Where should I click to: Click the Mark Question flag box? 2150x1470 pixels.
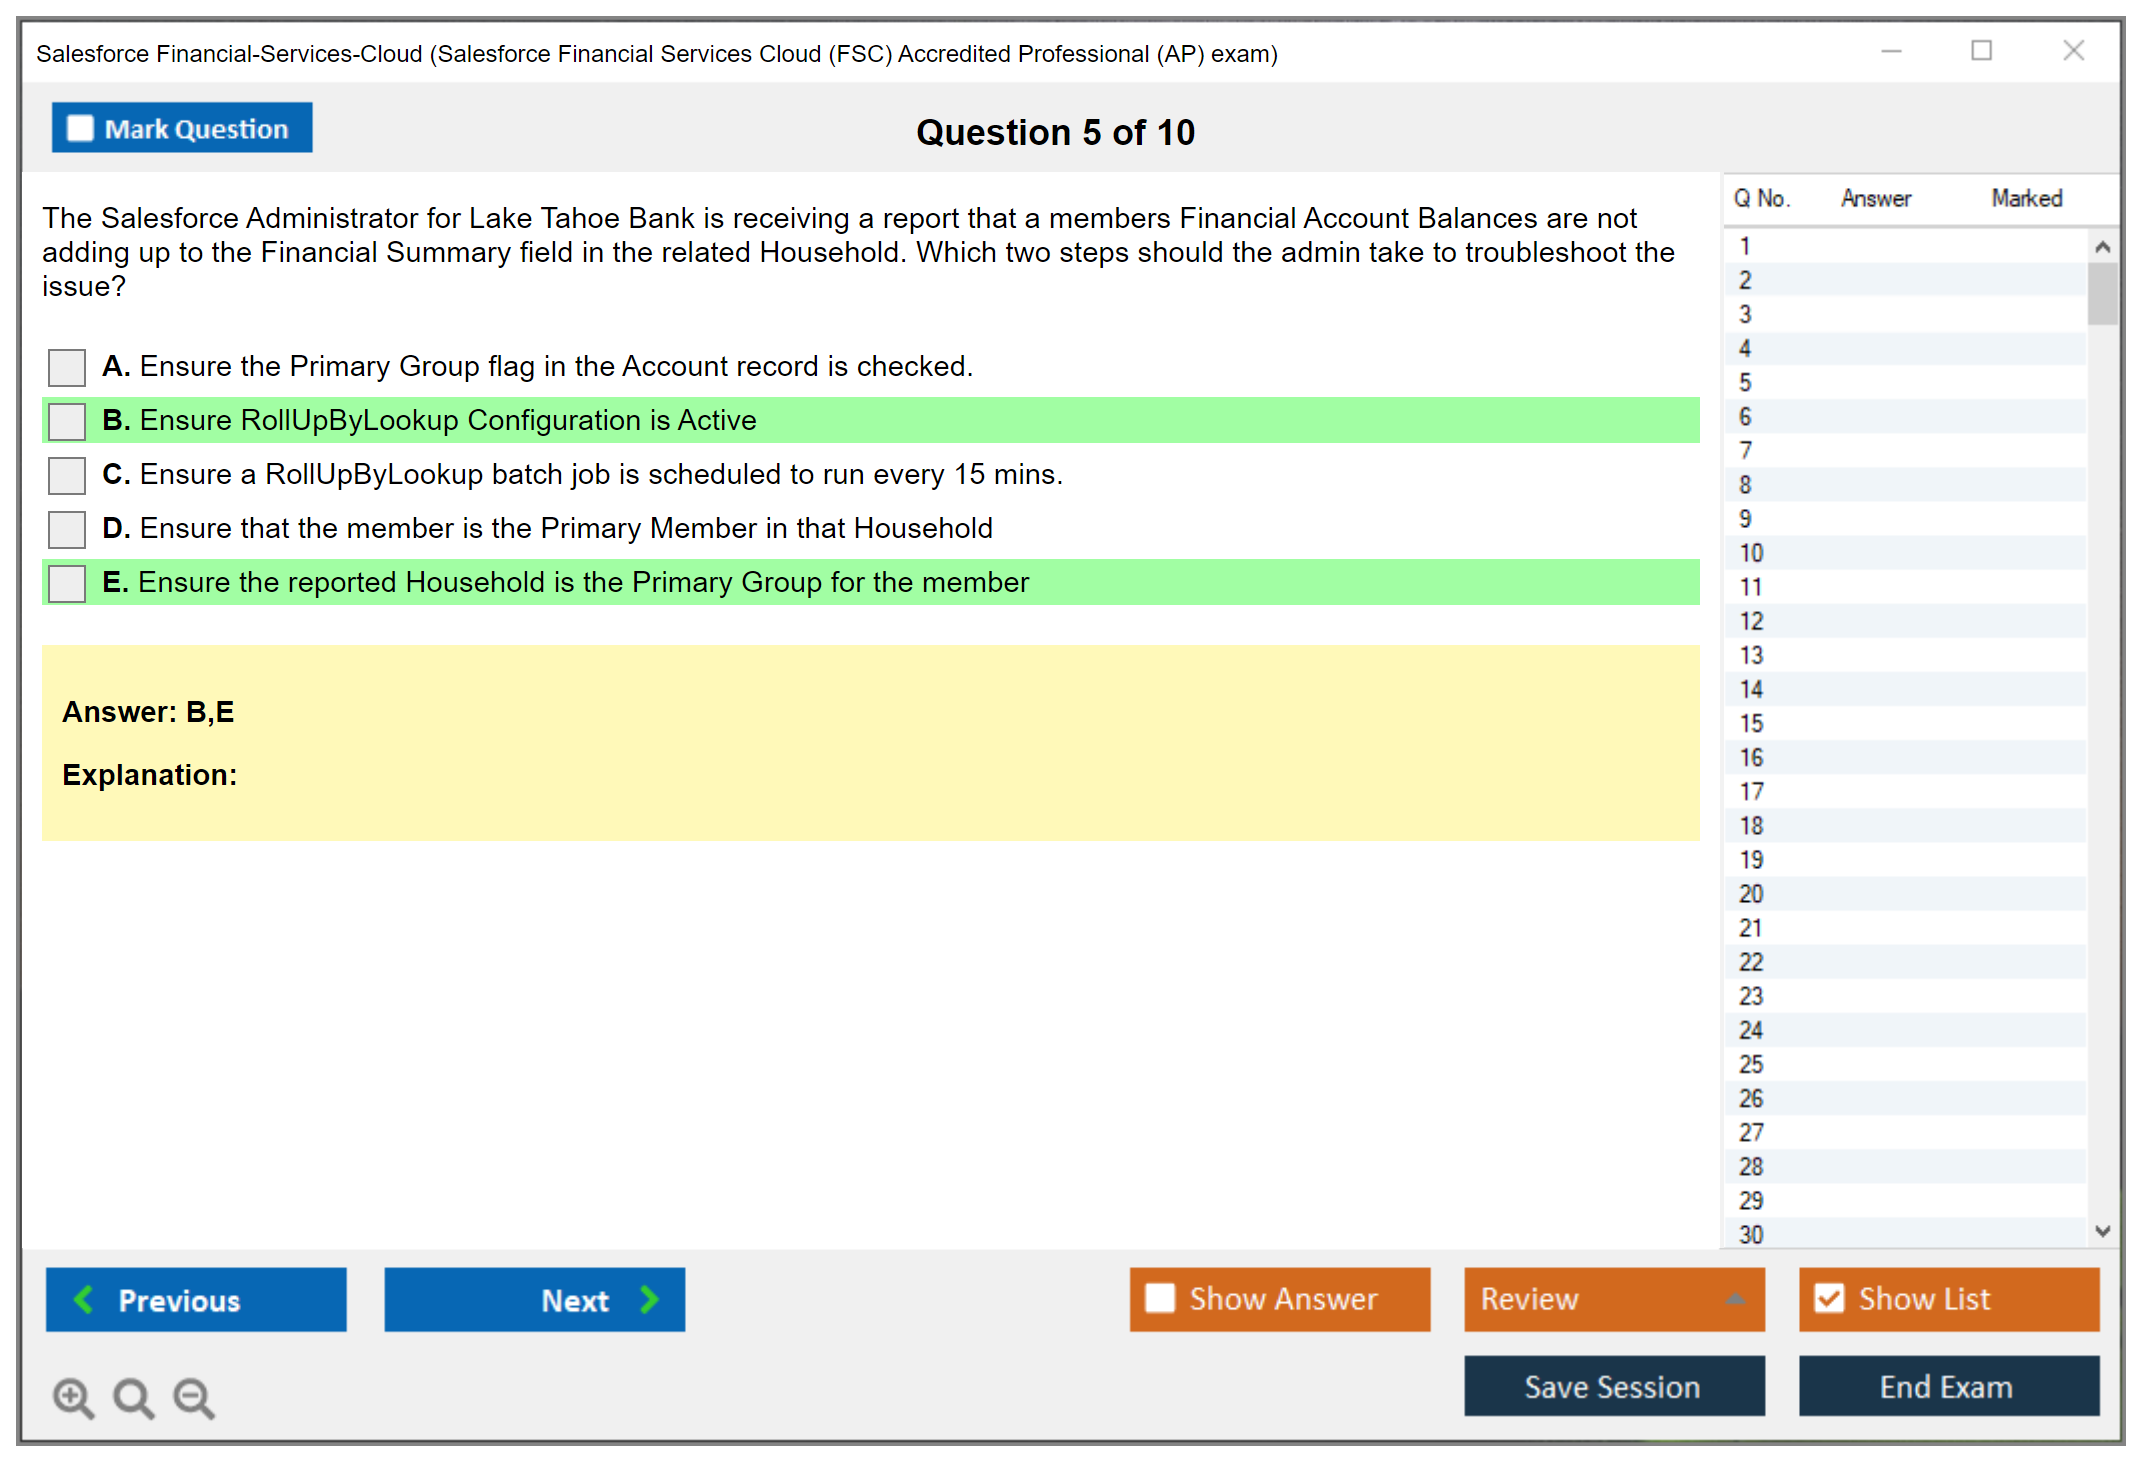(80, 128)
